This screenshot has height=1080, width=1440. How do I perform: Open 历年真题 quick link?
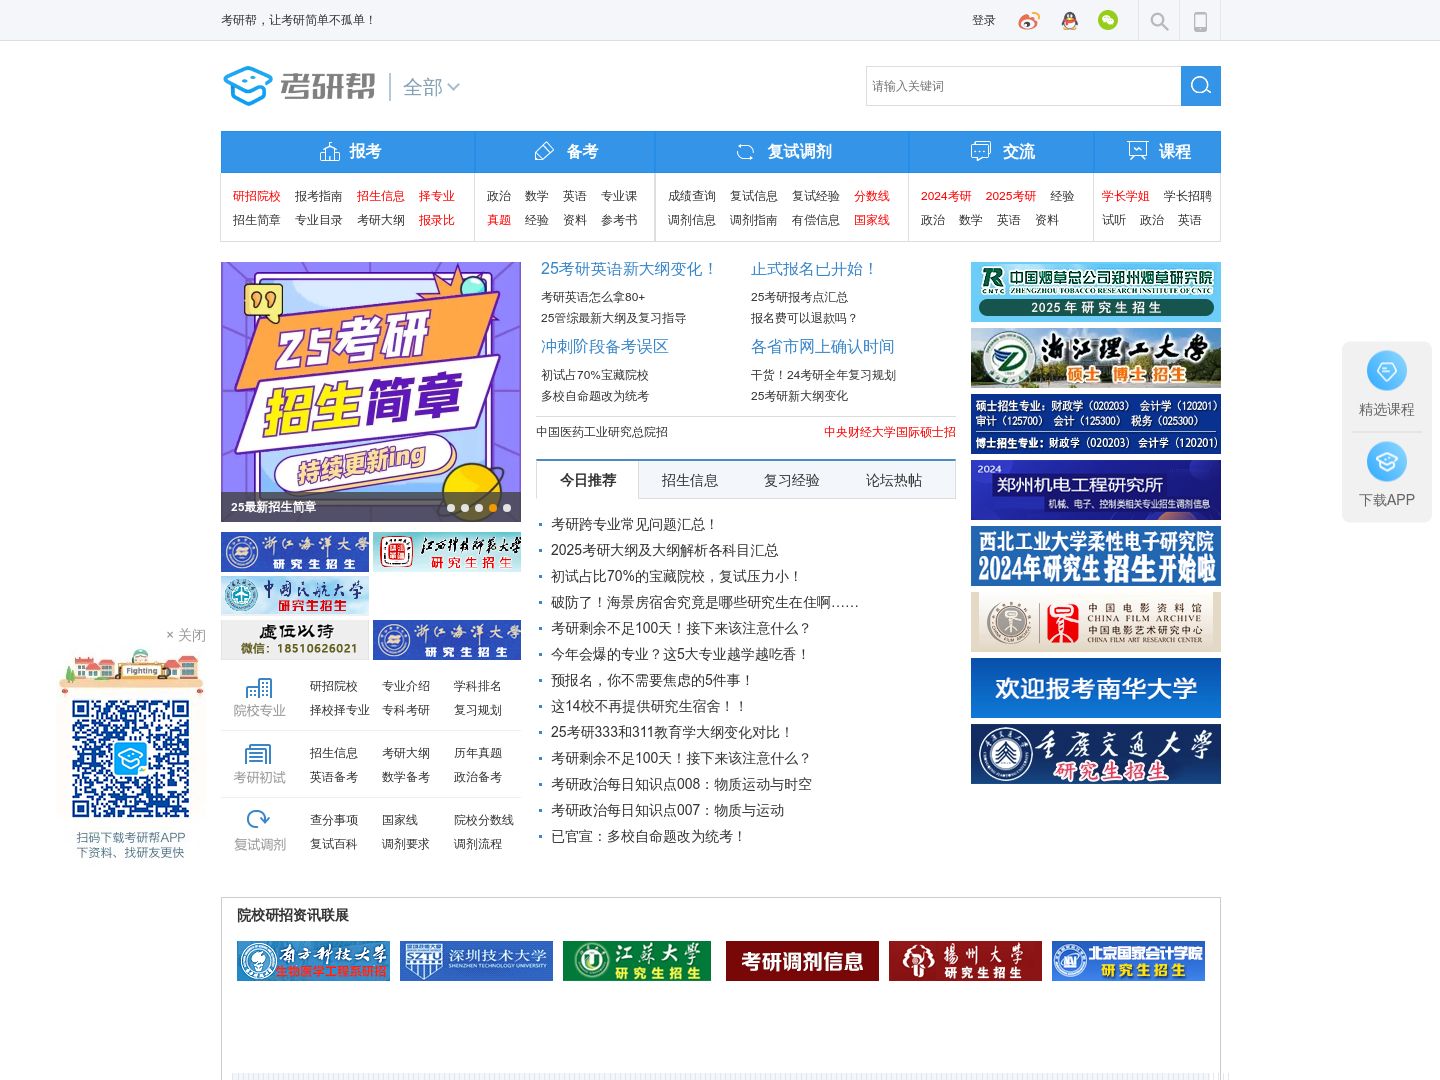tap(477, 753)
